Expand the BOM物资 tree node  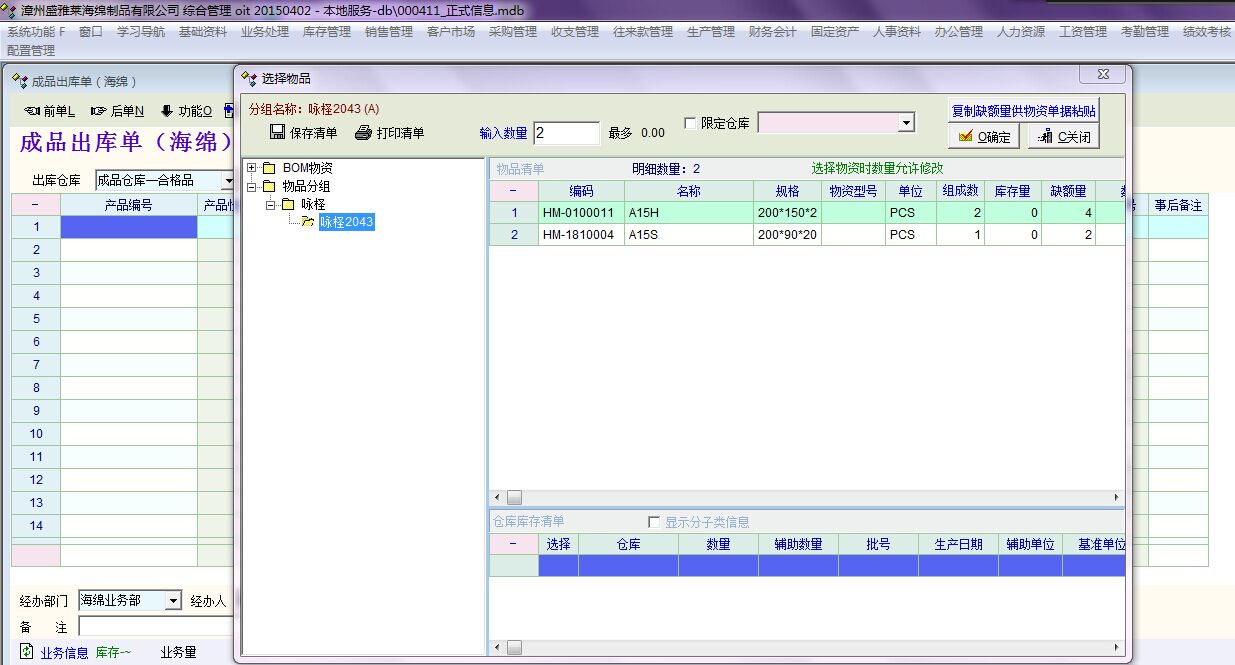click(252, 168)
